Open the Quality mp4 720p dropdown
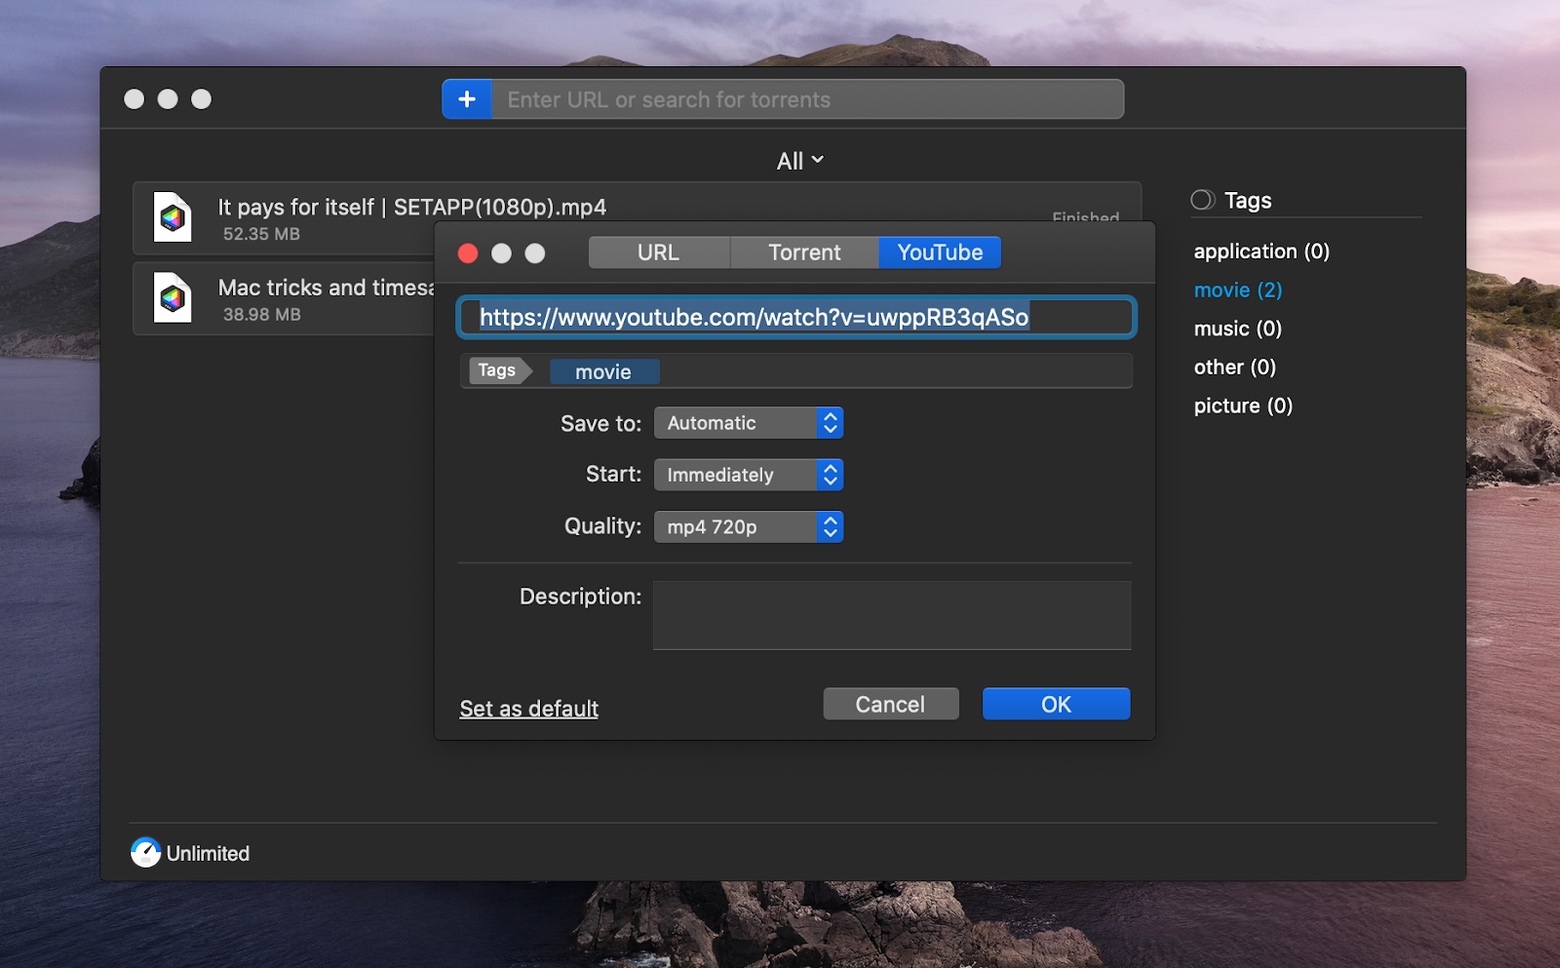 pyautogui.click(x=749, y=527)
